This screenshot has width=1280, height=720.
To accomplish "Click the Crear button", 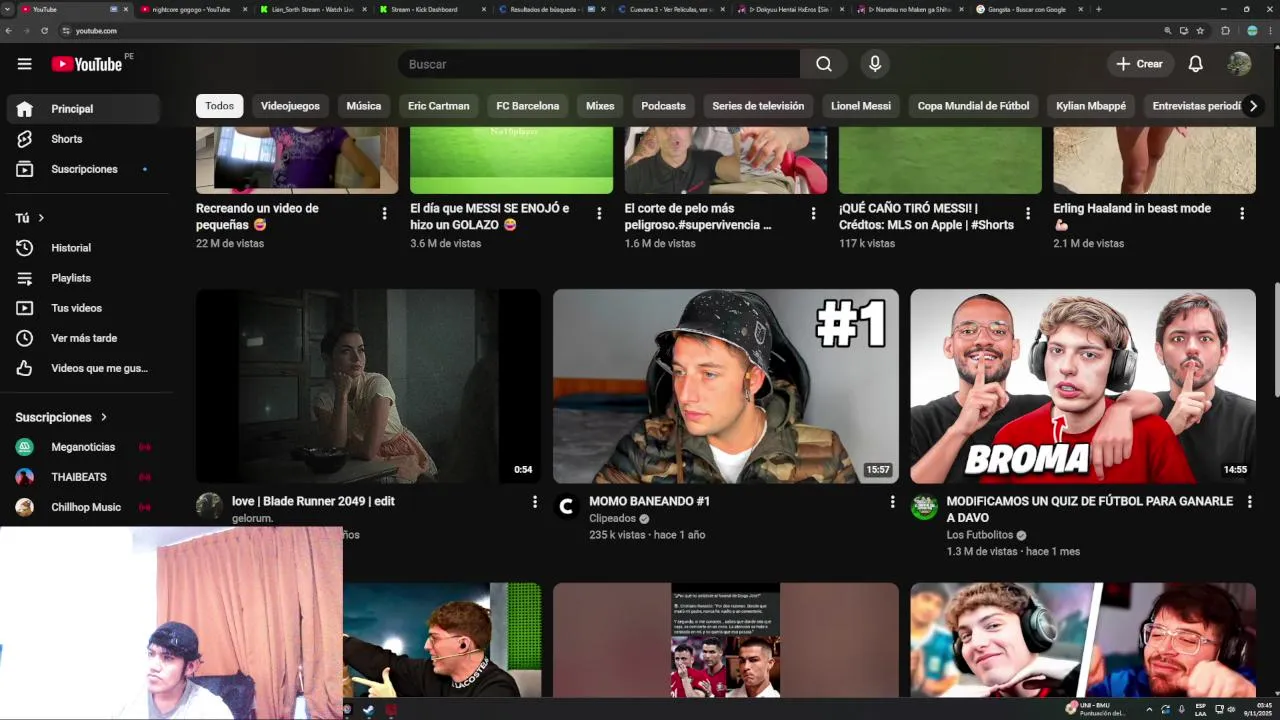I will click(1139, 64).
